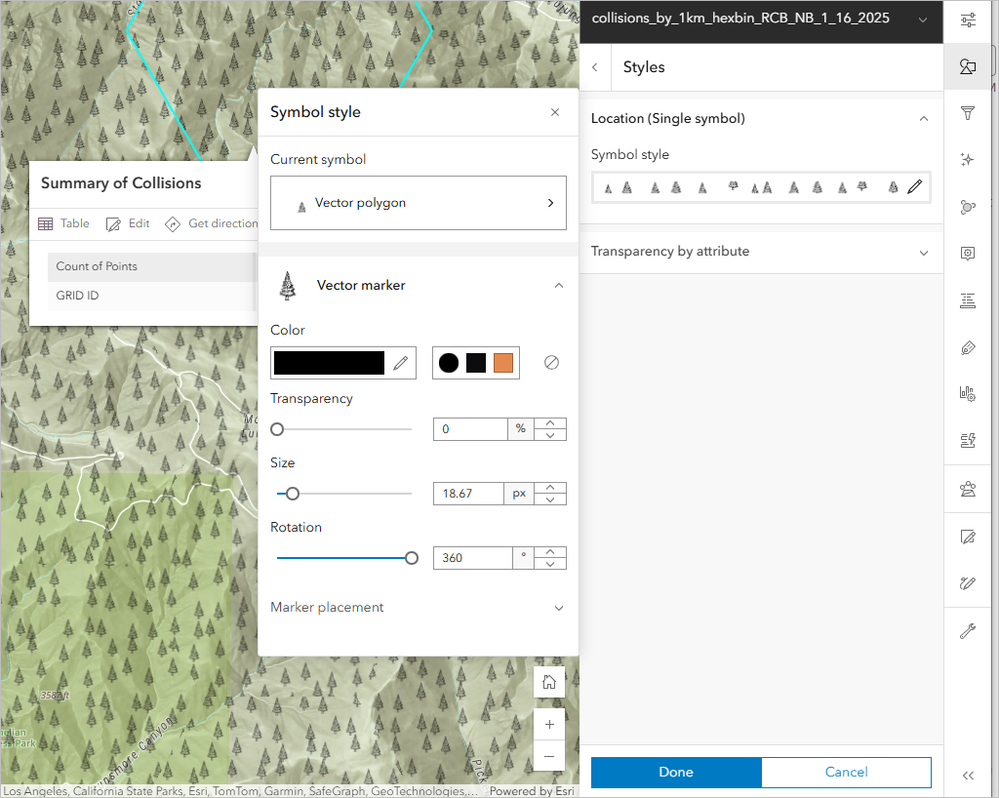
Task: Open the Map tools wrench icon
Action: [x=968, y=631]
